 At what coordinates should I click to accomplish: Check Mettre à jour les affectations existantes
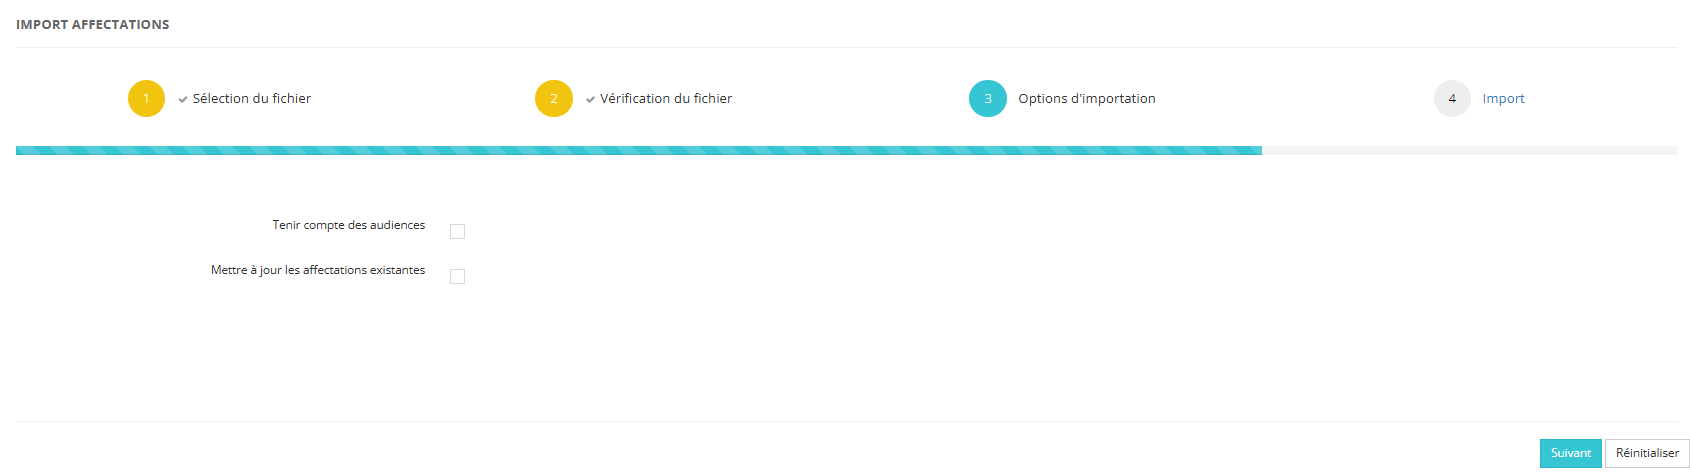(457, 277)
